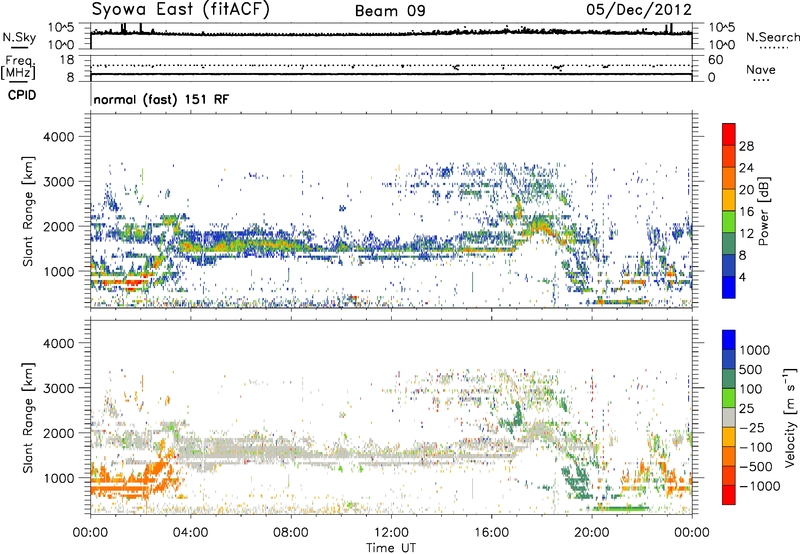Click the Power [dB] axis label
The height and width of the screenshot is (554, 800).
(x=763, y=211)
